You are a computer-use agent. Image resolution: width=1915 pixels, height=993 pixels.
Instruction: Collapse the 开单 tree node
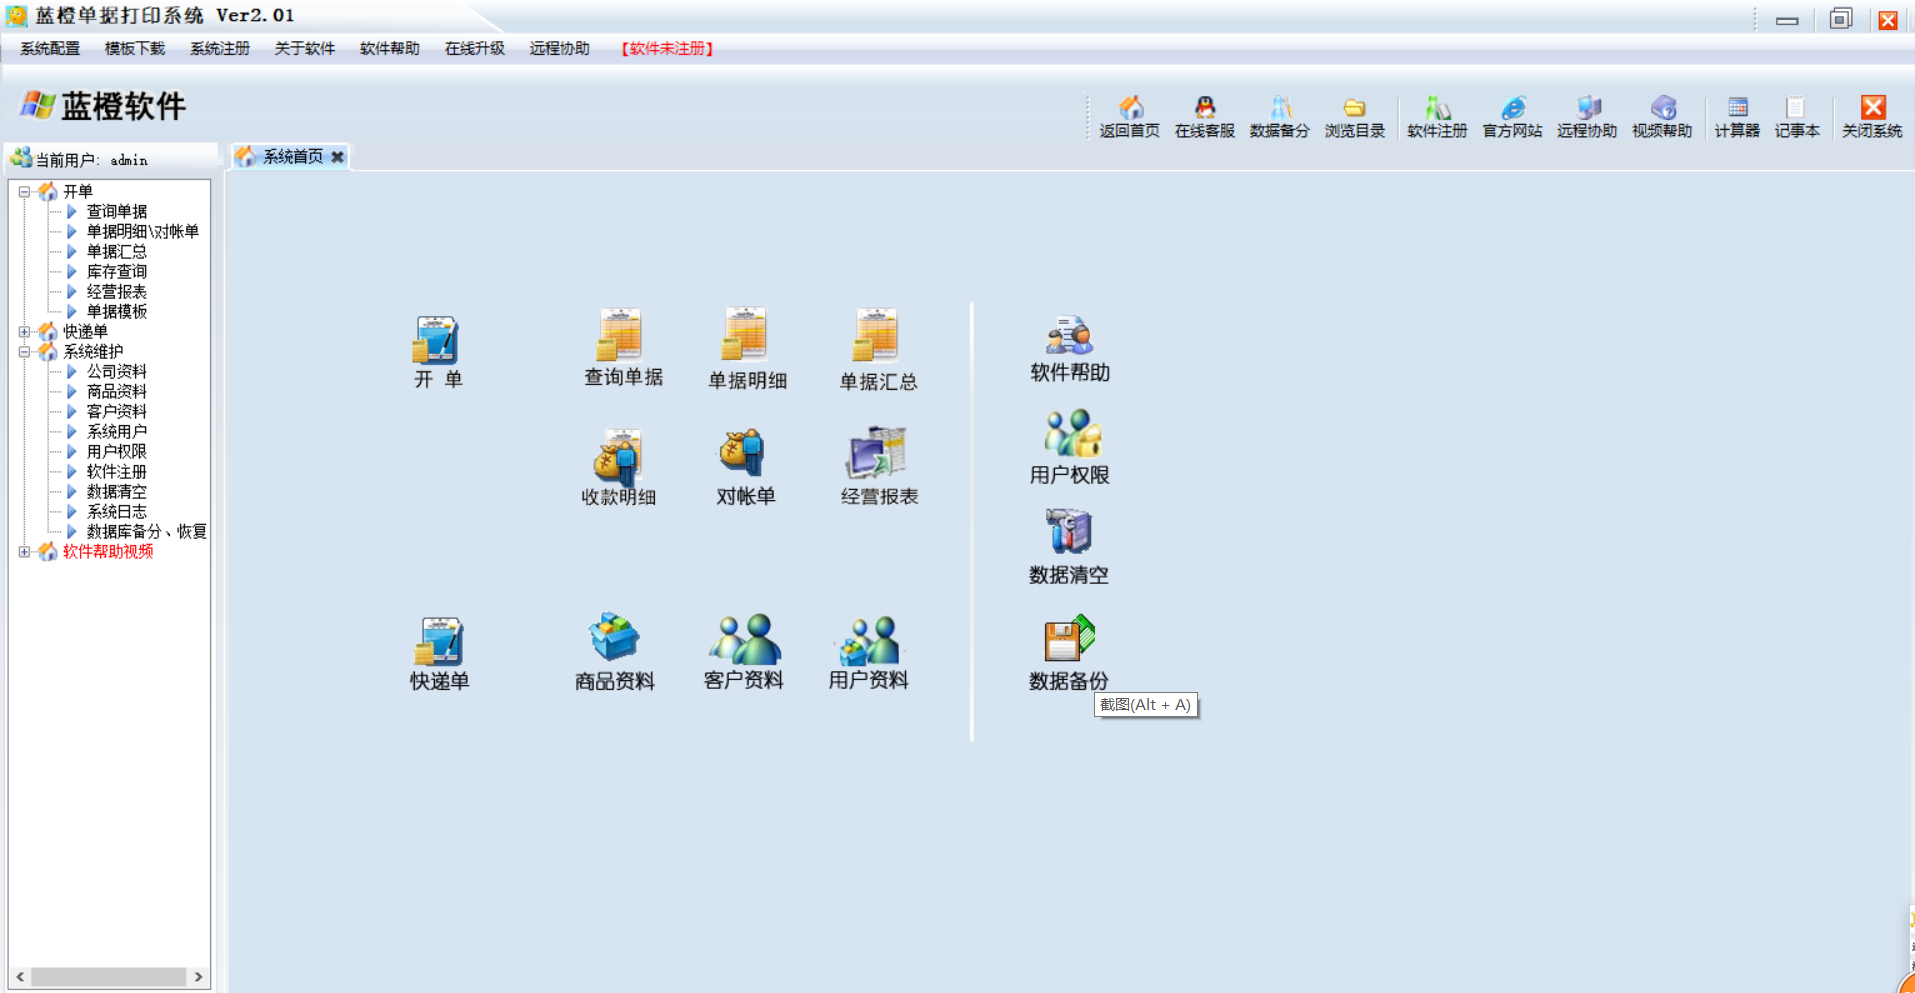pyautogui.click(x=24, y=191)
